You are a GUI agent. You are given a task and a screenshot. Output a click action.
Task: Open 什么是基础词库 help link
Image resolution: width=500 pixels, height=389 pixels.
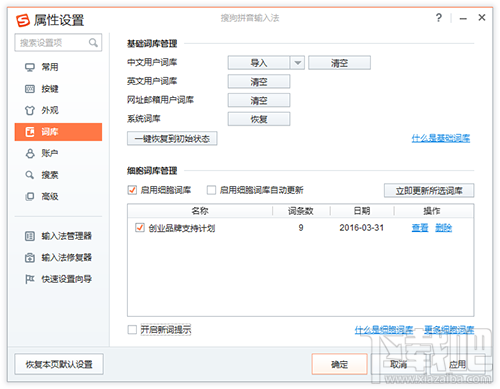tap(441, 138)
